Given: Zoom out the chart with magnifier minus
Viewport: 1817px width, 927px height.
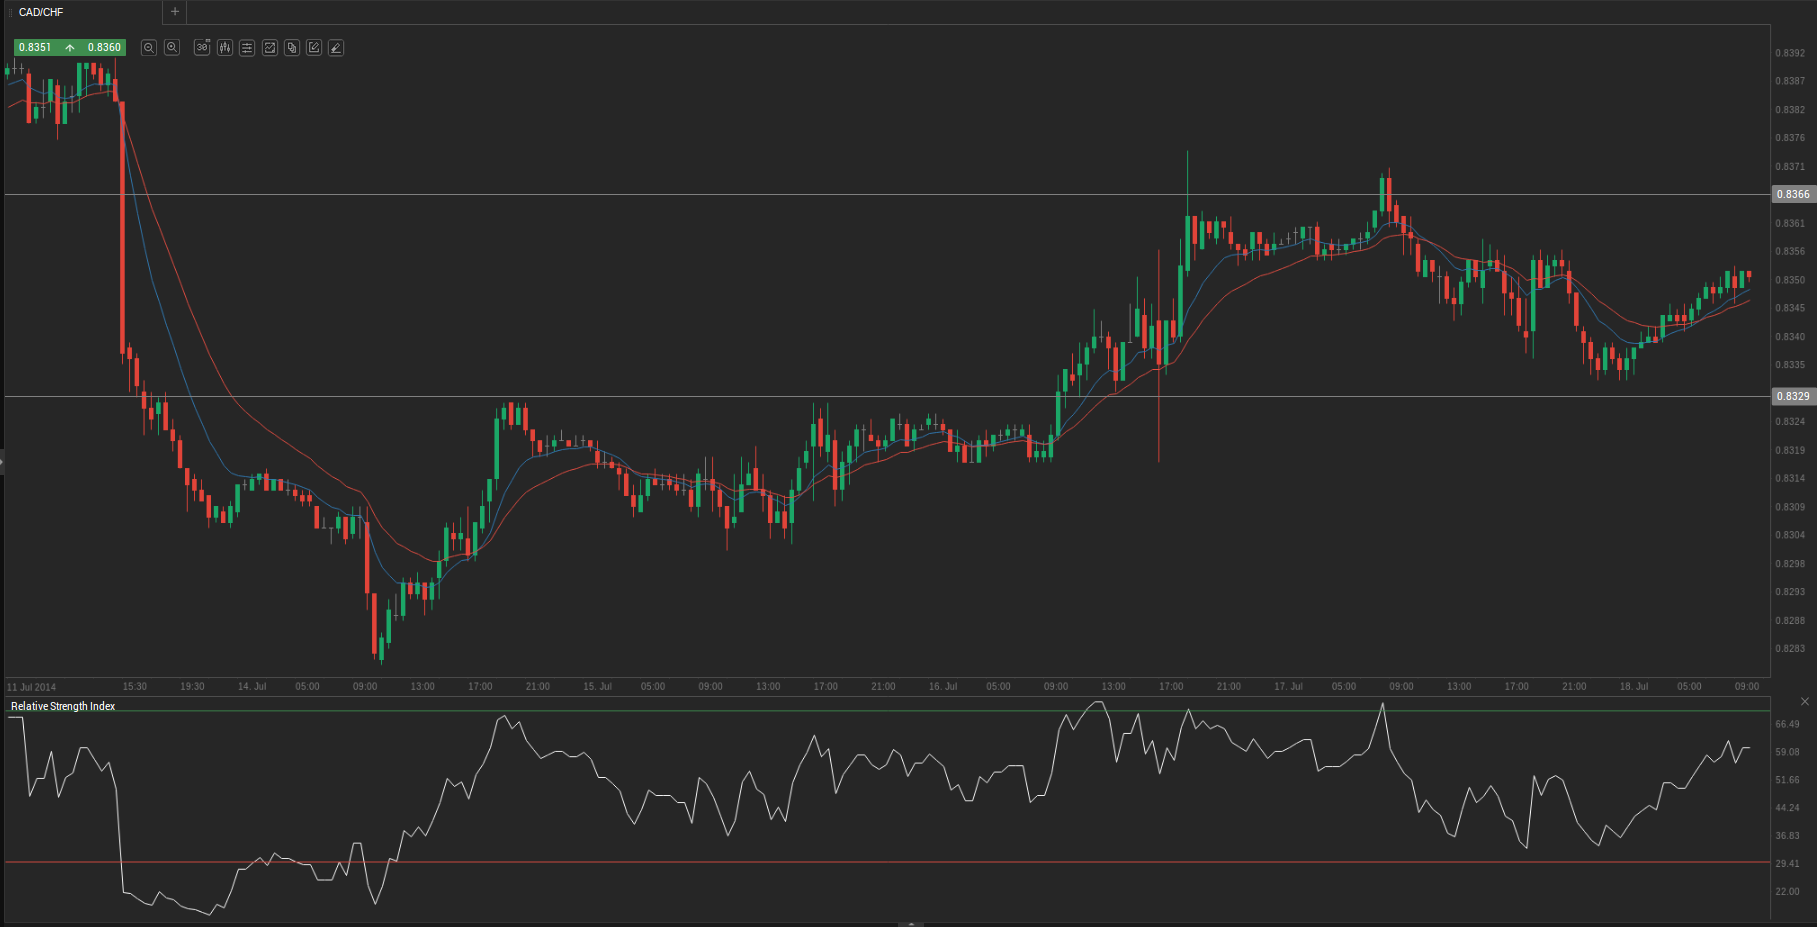Looking at the screenshot, I should click(x=149, y=48).
